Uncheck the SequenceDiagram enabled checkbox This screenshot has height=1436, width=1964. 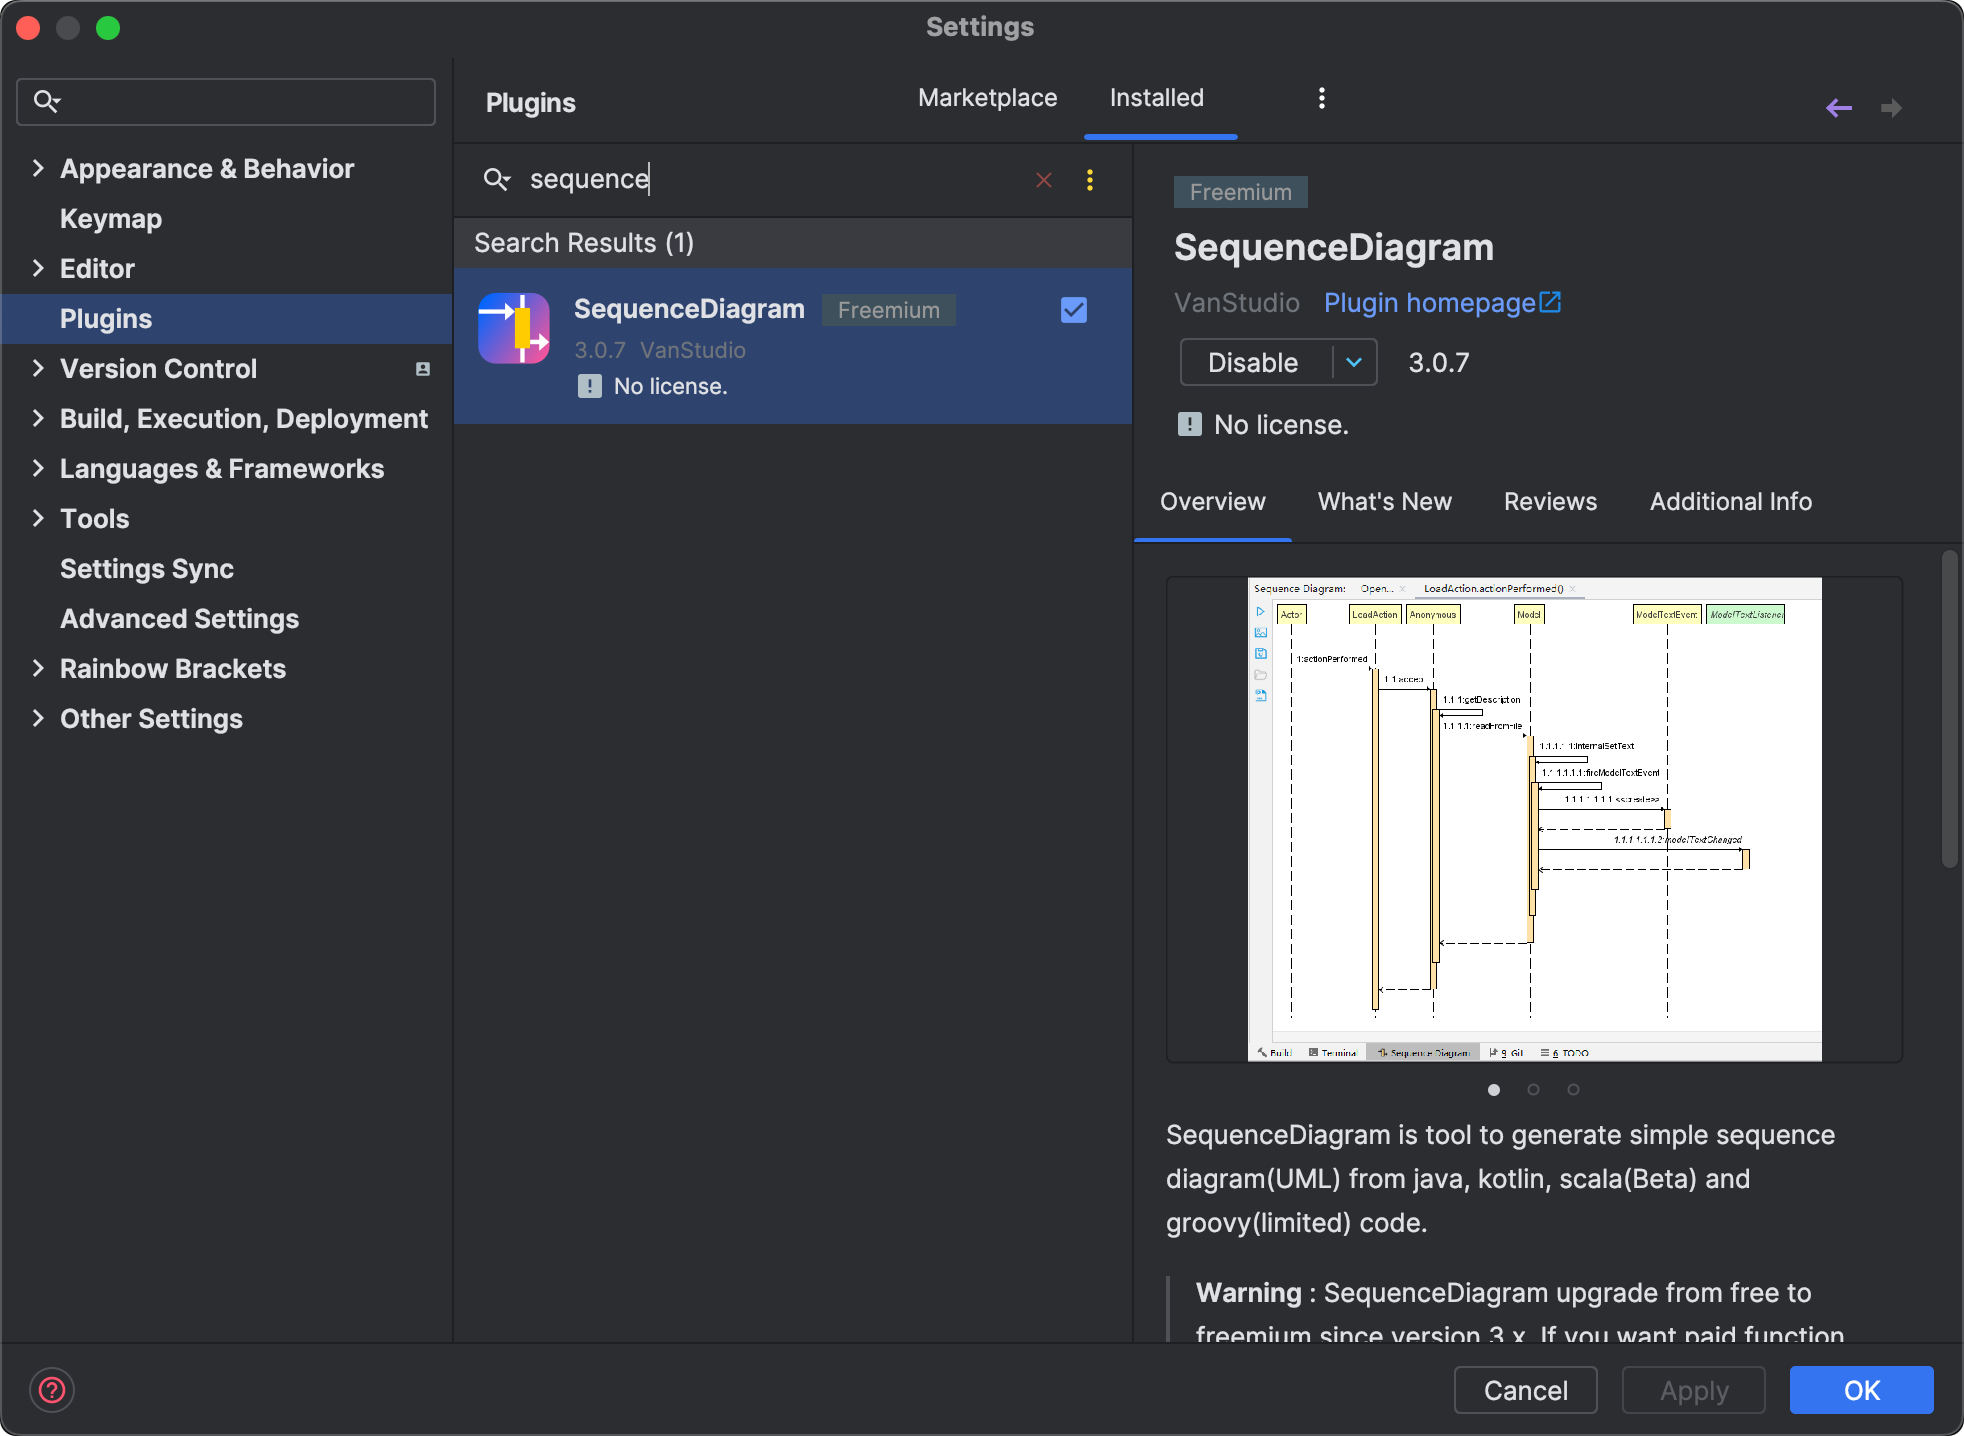click(1074, 310)
